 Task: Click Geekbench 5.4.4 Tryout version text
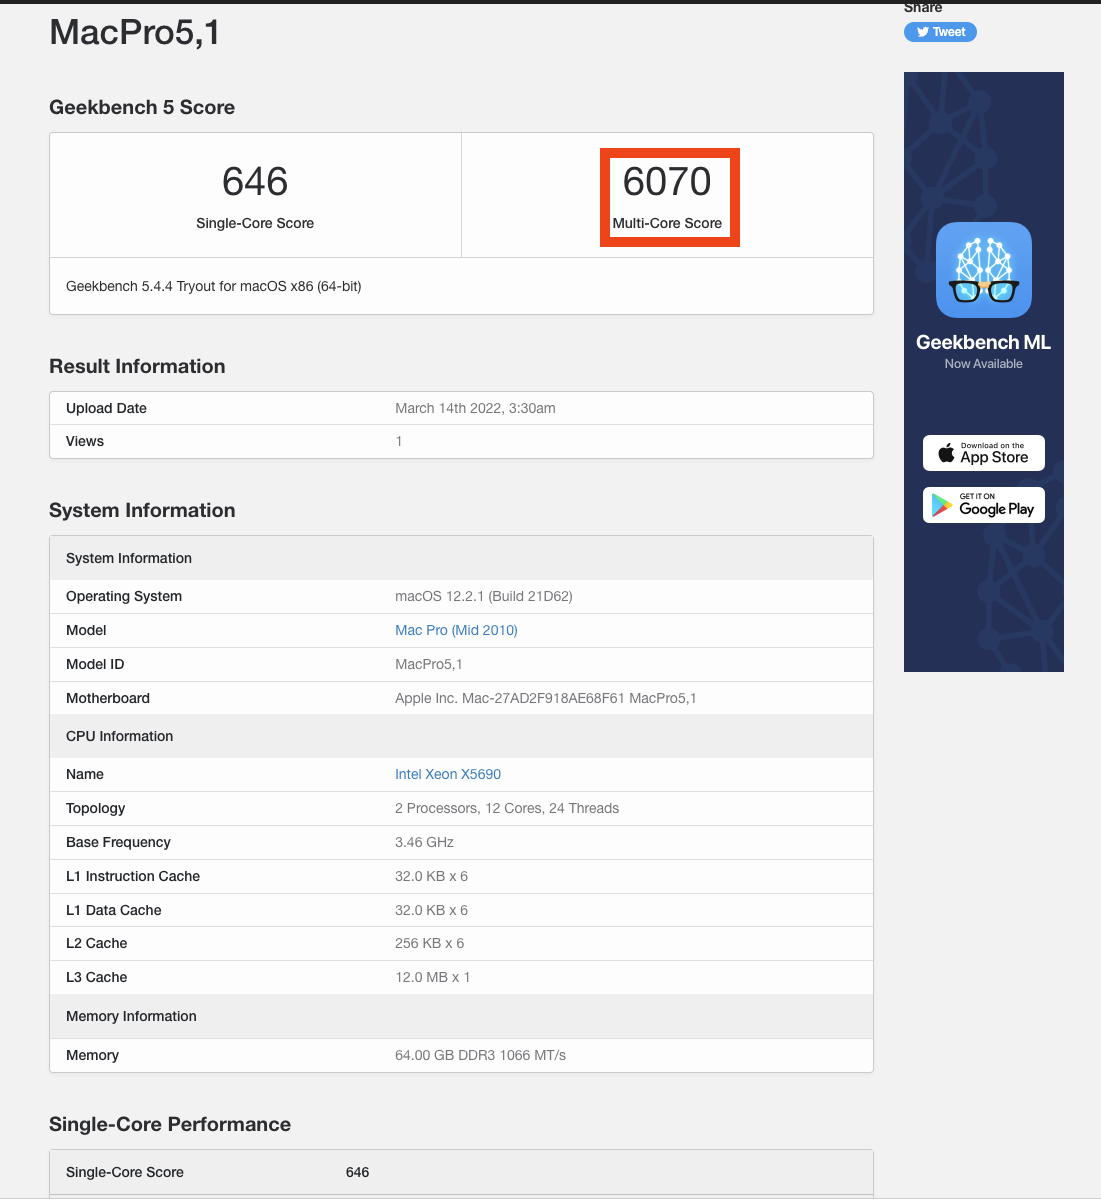[x=214, y=286]
